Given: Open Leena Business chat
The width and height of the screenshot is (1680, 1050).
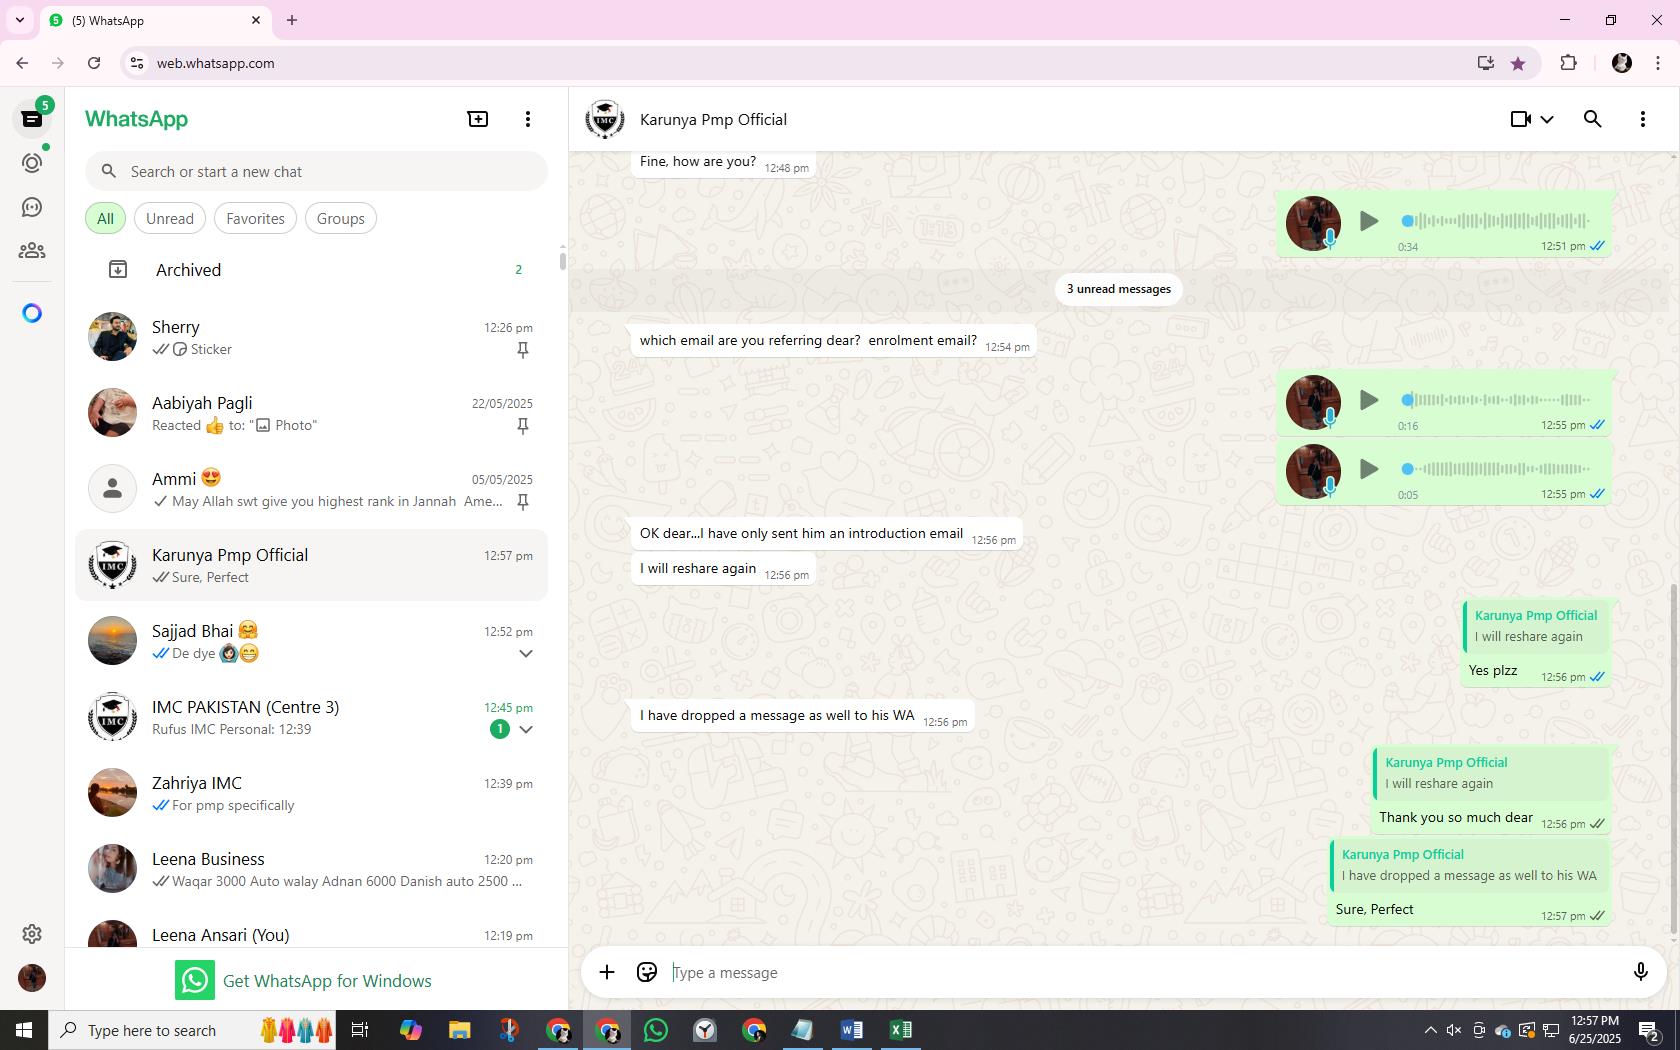Looking at the screenshot, I should (x=311, y=869).
